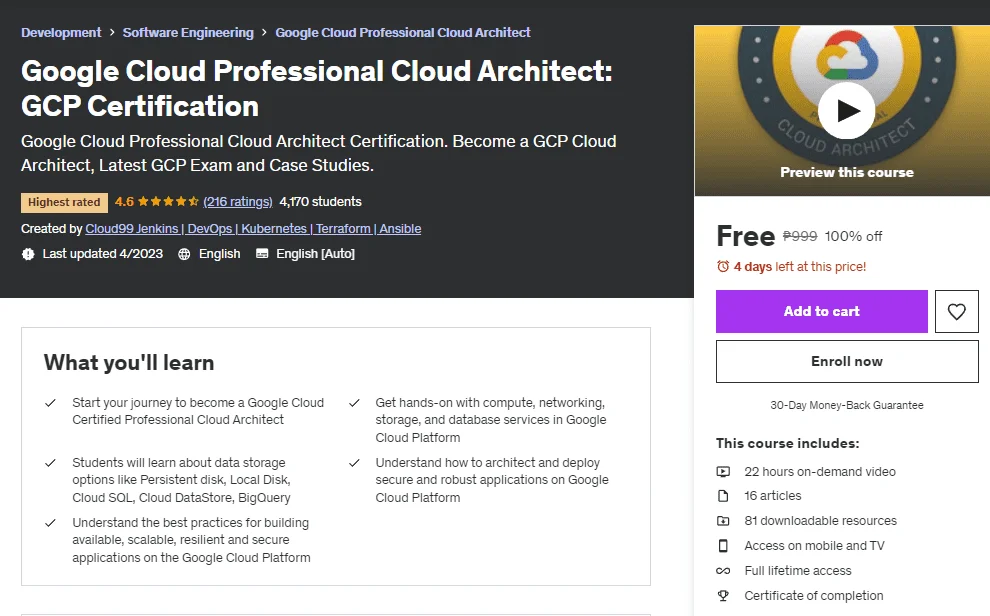Image resolution: width=990 pixels, height=616 pixels.
Task: Click checkmark beside 'Students will learn'
Action: (x=51, y=463)
